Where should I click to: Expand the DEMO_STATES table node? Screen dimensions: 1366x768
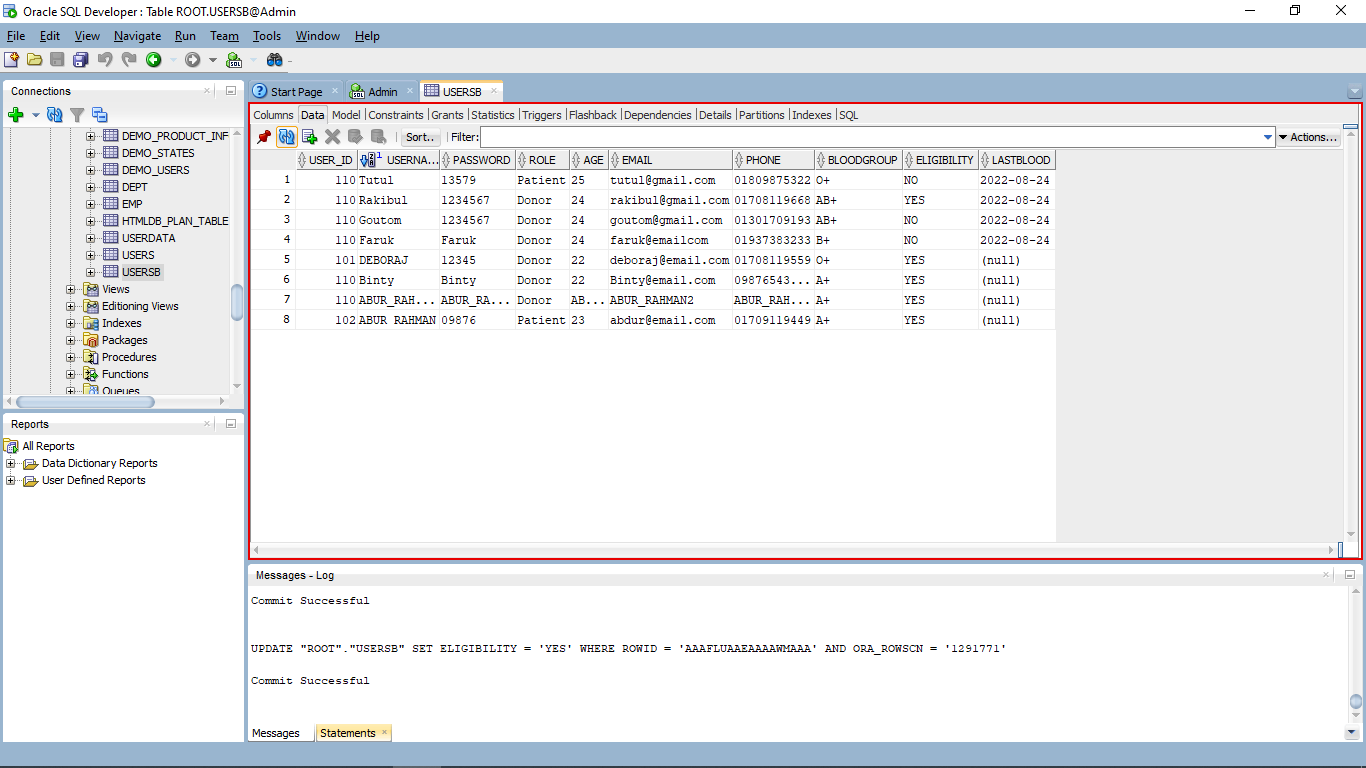[x=91, y=153]
